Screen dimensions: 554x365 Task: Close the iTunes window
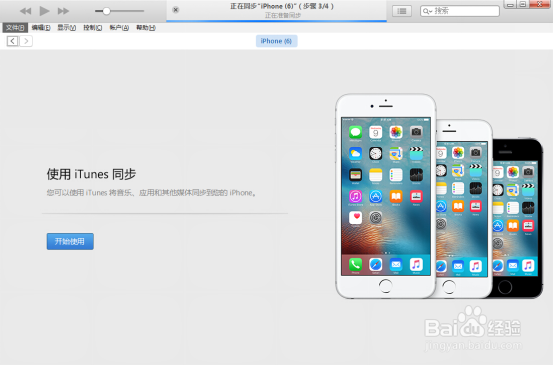(x=540, y=4)
